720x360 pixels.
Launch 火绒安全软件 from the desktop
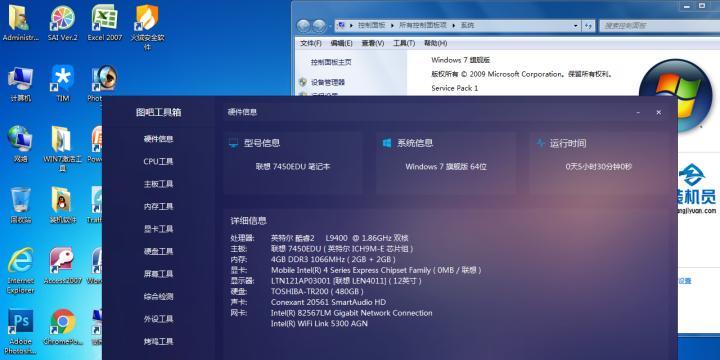pyautogui.click(x=147, y=28)
